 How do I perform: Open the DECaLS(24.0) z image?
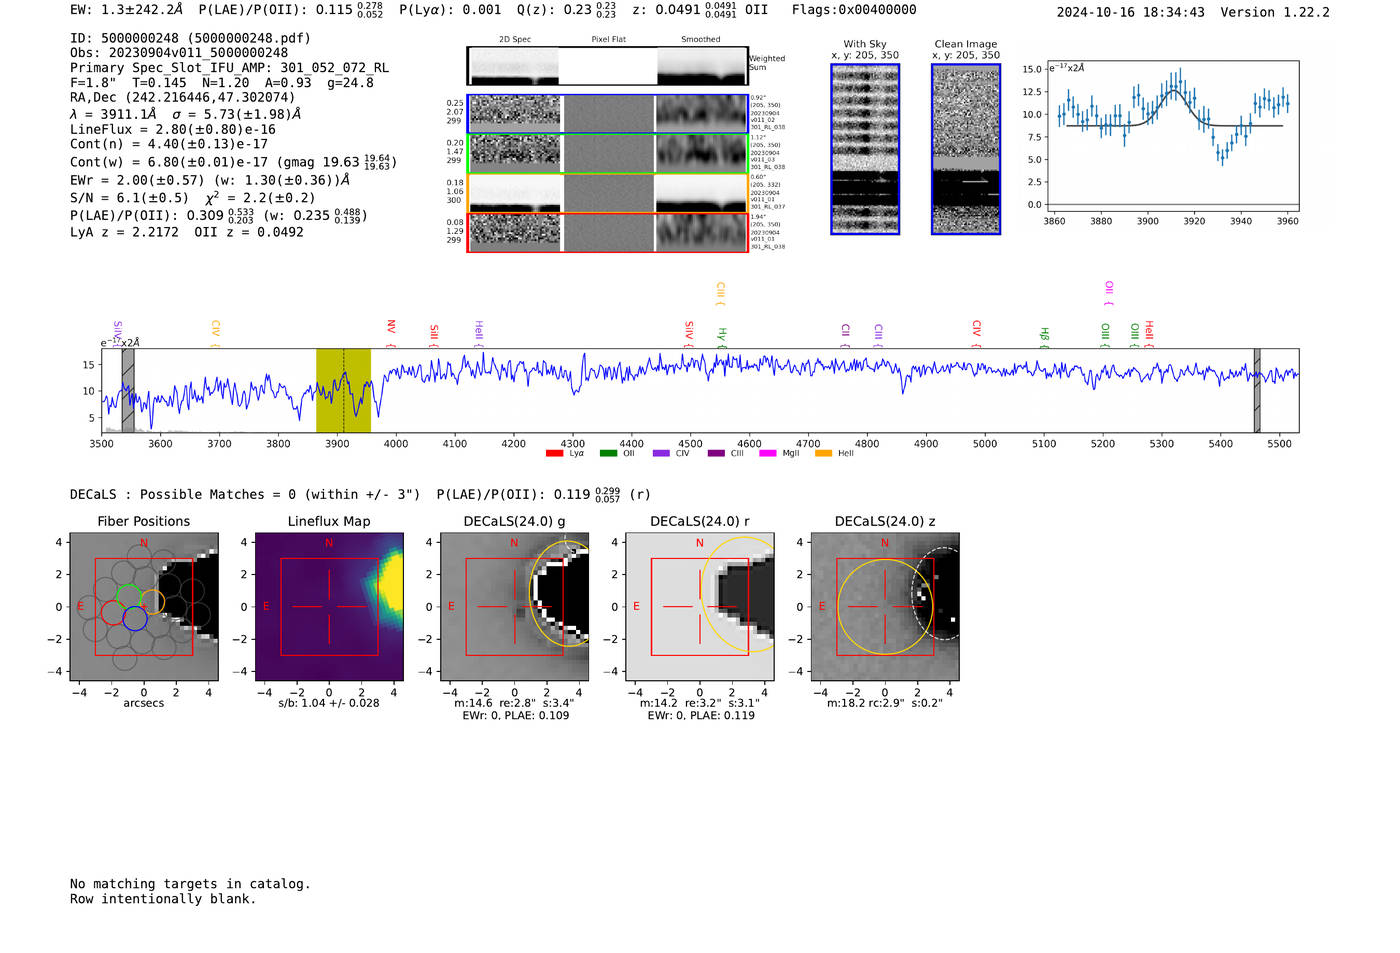point(885,607)
